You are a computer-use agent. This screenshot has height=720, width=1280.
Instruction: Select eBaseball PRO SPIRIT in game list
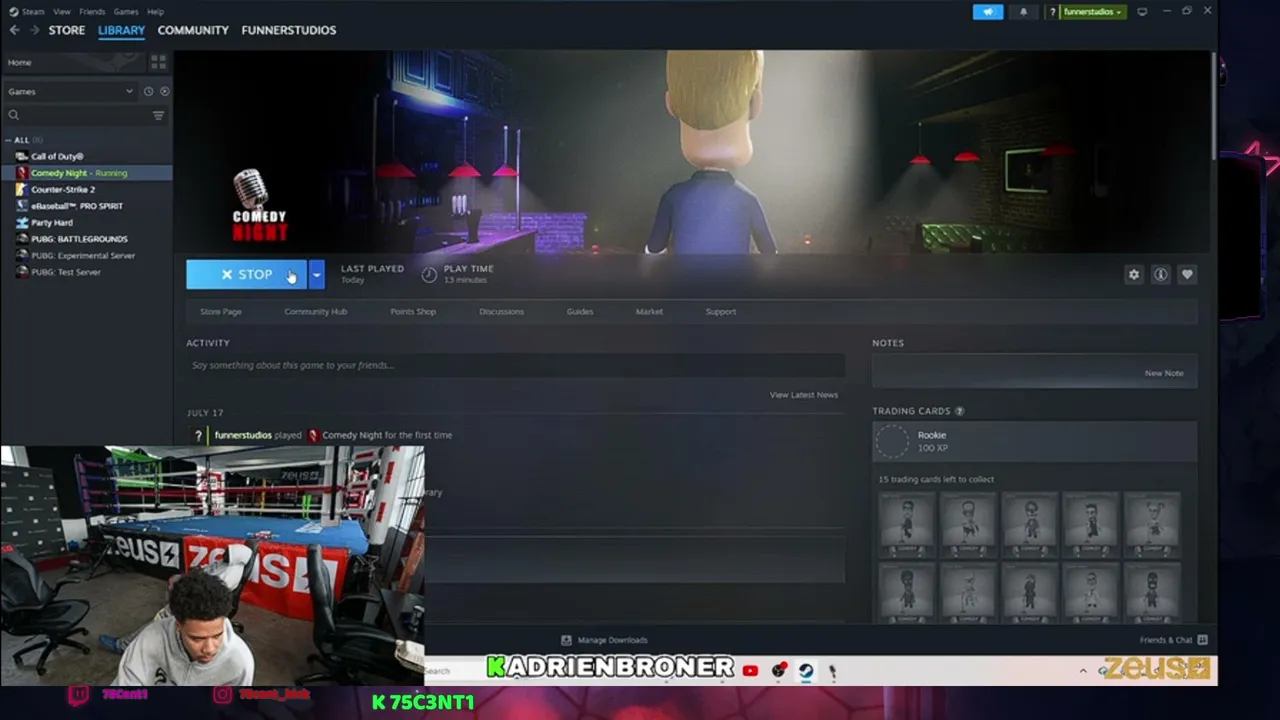pyautogui.click(x=77, y=206)
